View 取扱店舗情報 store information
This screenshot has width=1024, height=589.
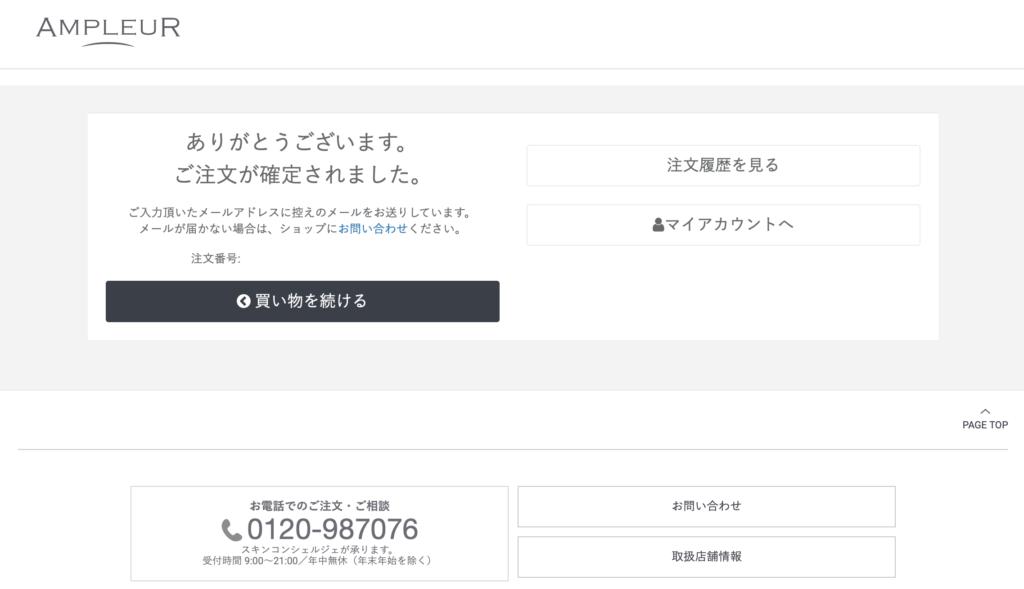[x=706, y=556]
